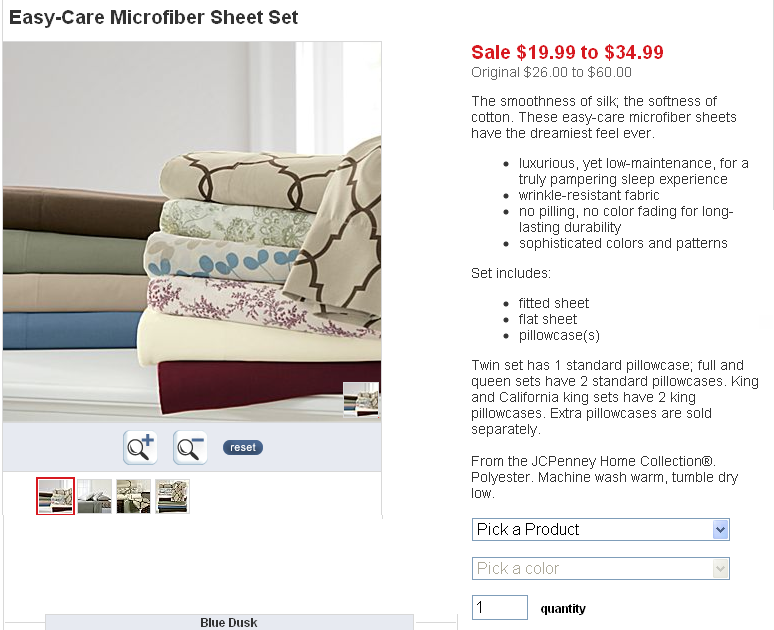Click the quantity input field
This screenshot has height=630, width=774.
click(500, 607)
